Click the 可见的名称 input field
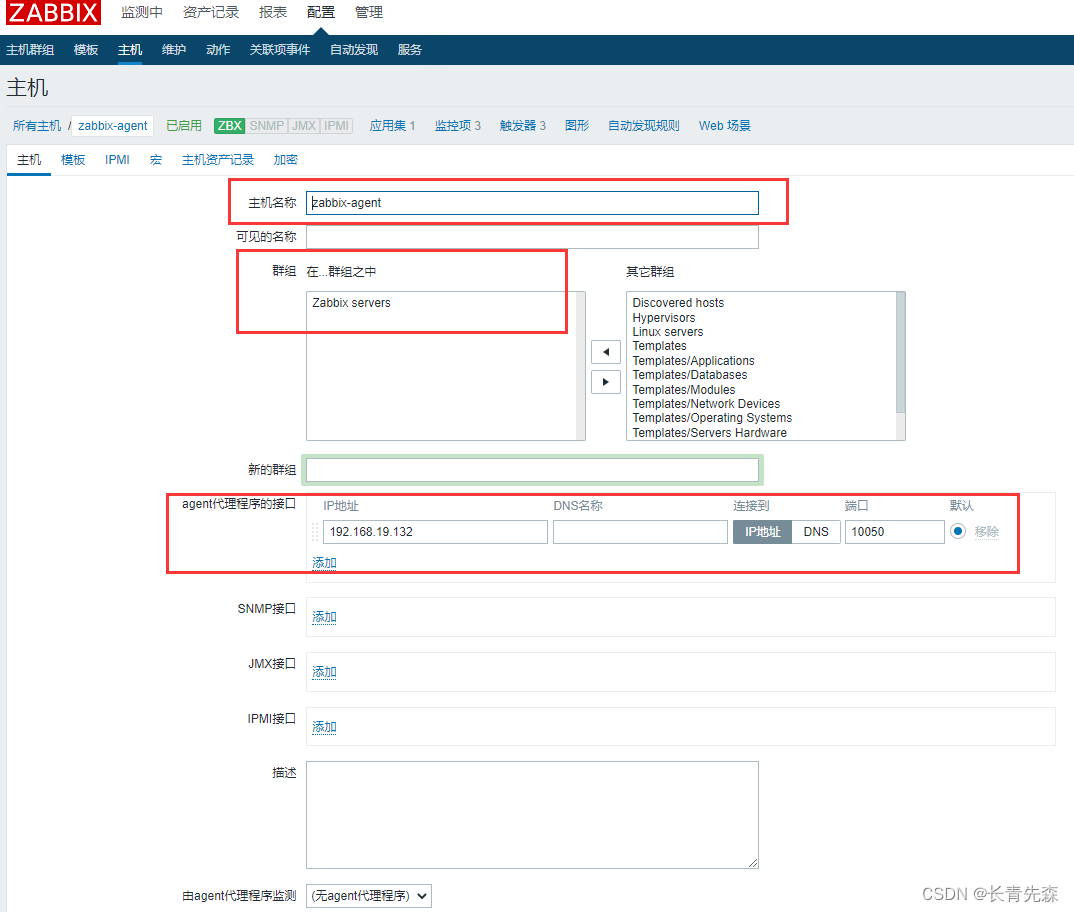The width and height of the screenshot is (1074, 912). [x=532, y=237]
